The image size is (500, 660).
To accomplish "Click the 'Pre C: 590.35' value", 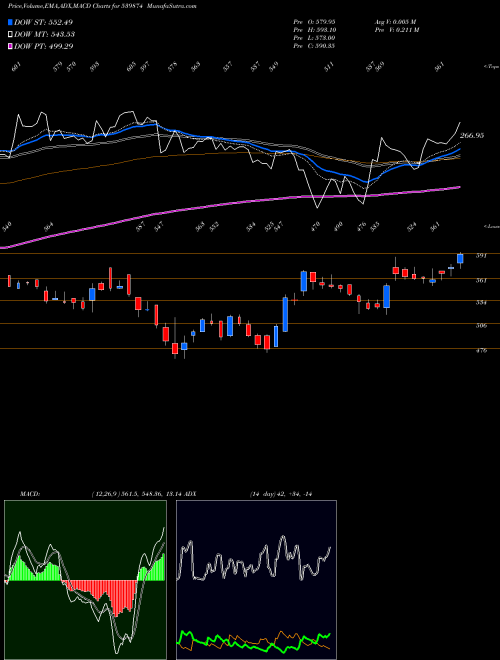I will (x=314, y=45).
